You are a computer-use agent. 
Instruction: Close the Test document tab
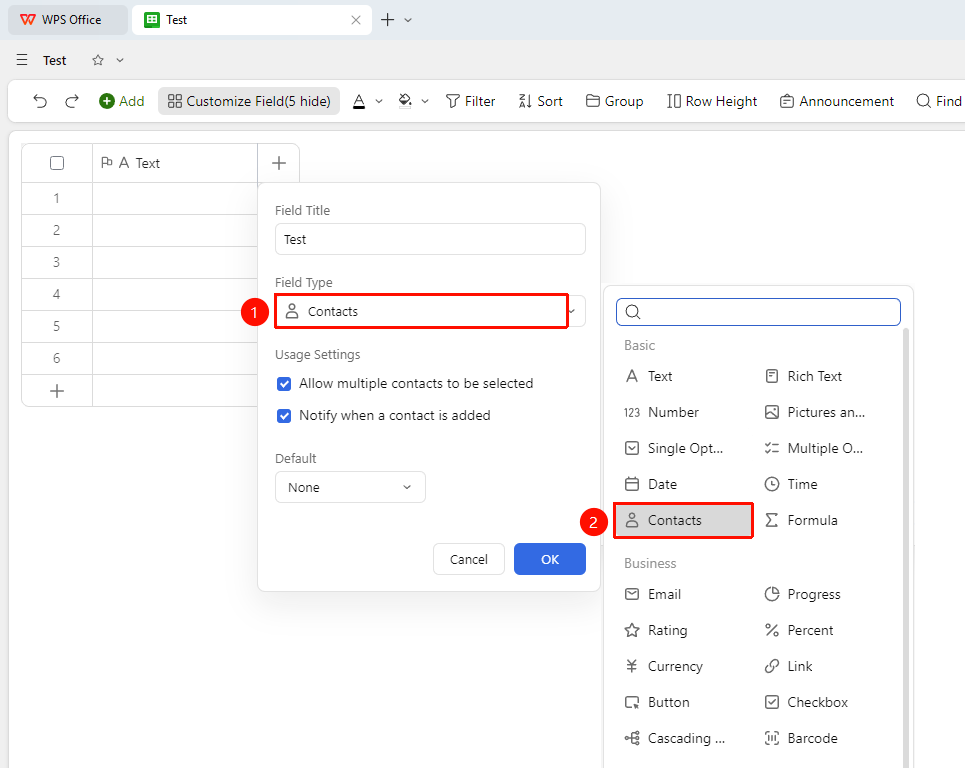click(356, 20)
